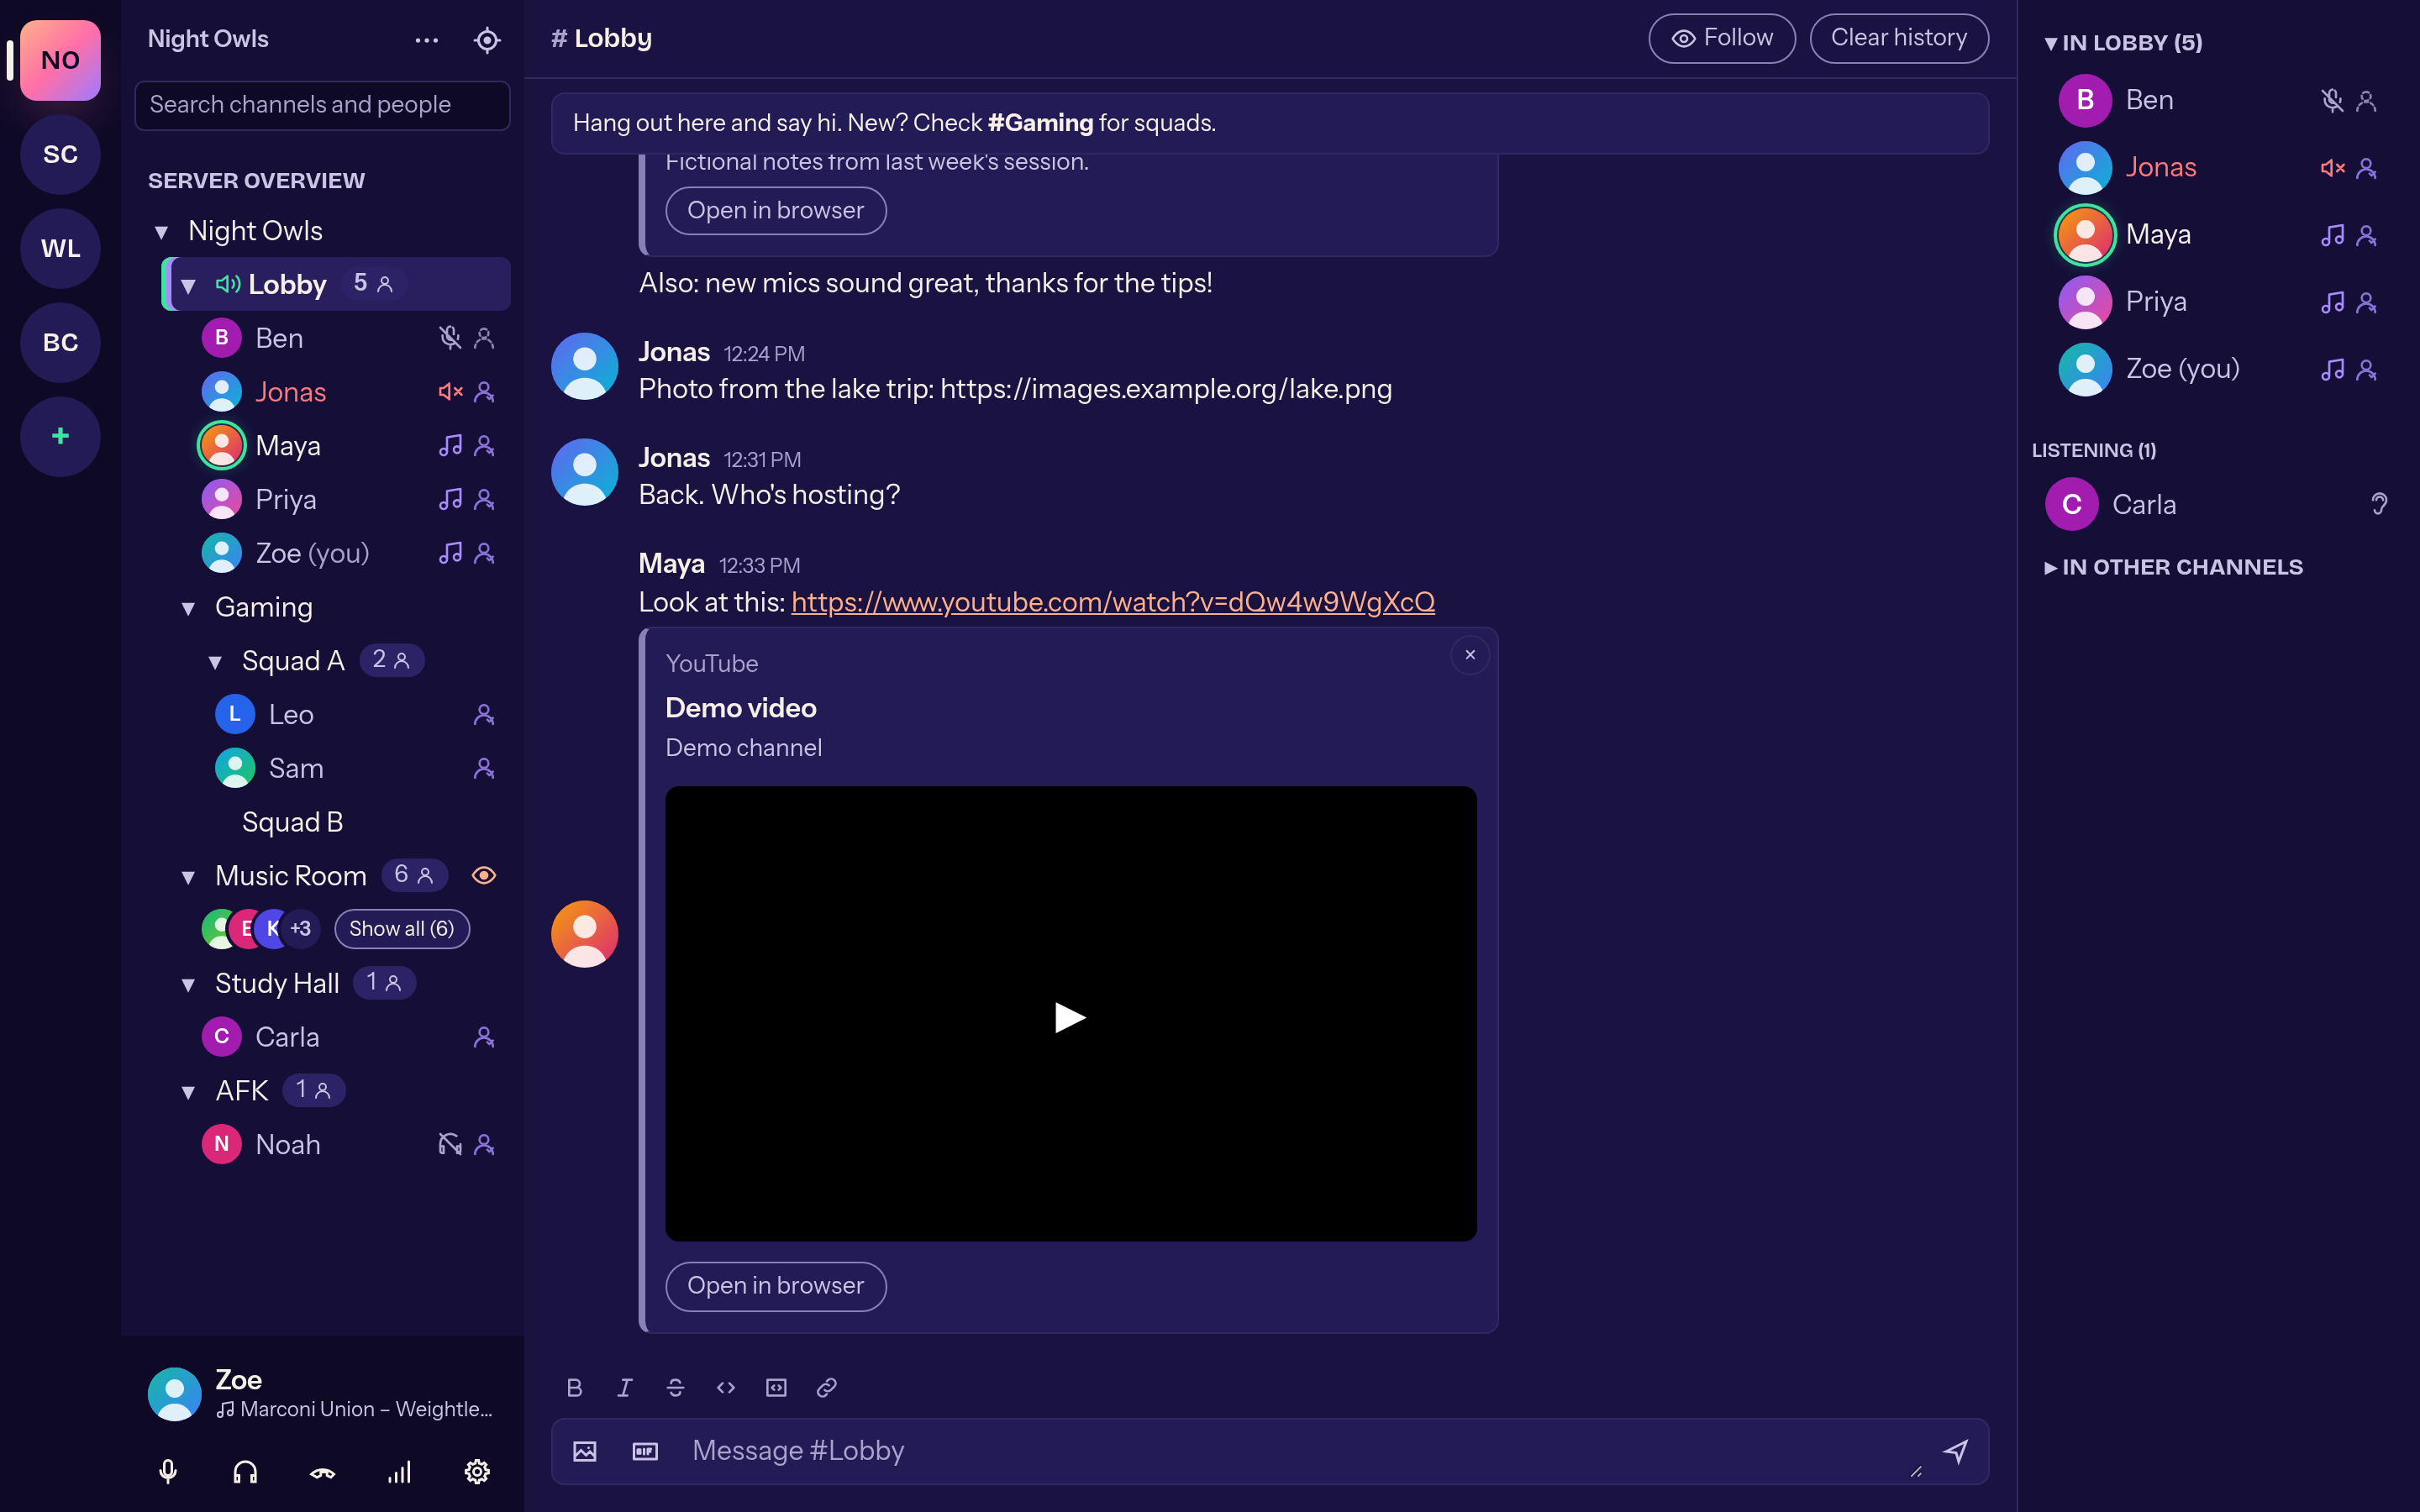Open Night Owls server options menu
The image size is (2420, 1512).
[427, 40]
